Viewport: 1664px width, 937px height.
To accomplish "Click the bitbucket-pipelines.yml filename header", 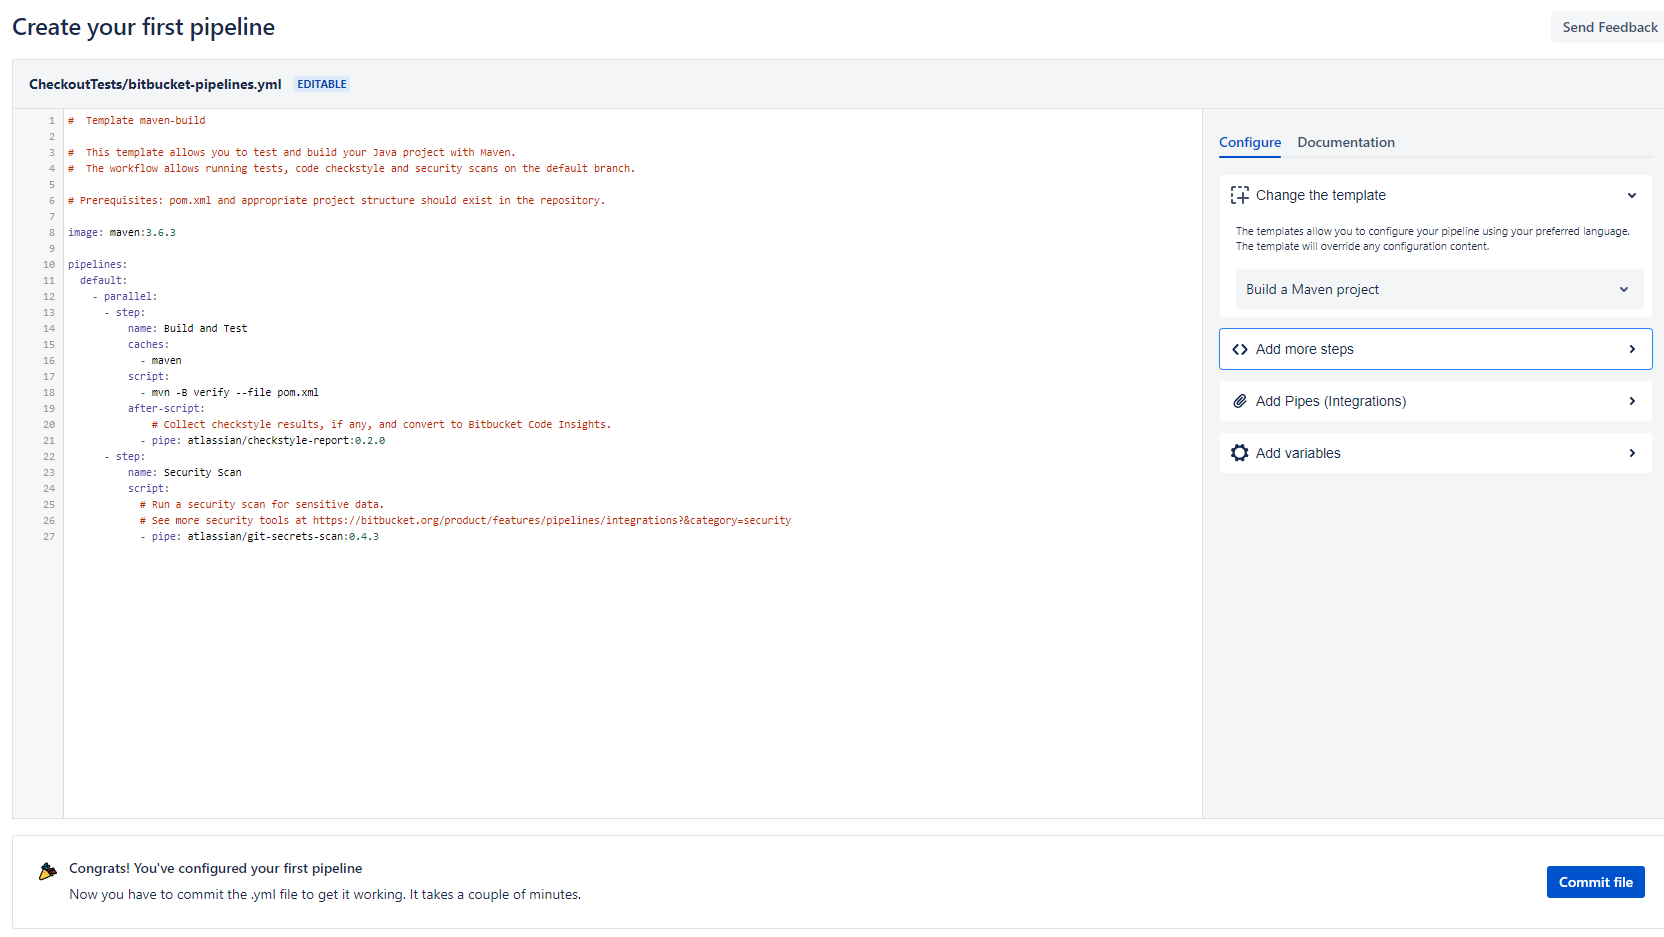I will pyautogui.click(x=154, y=84).
